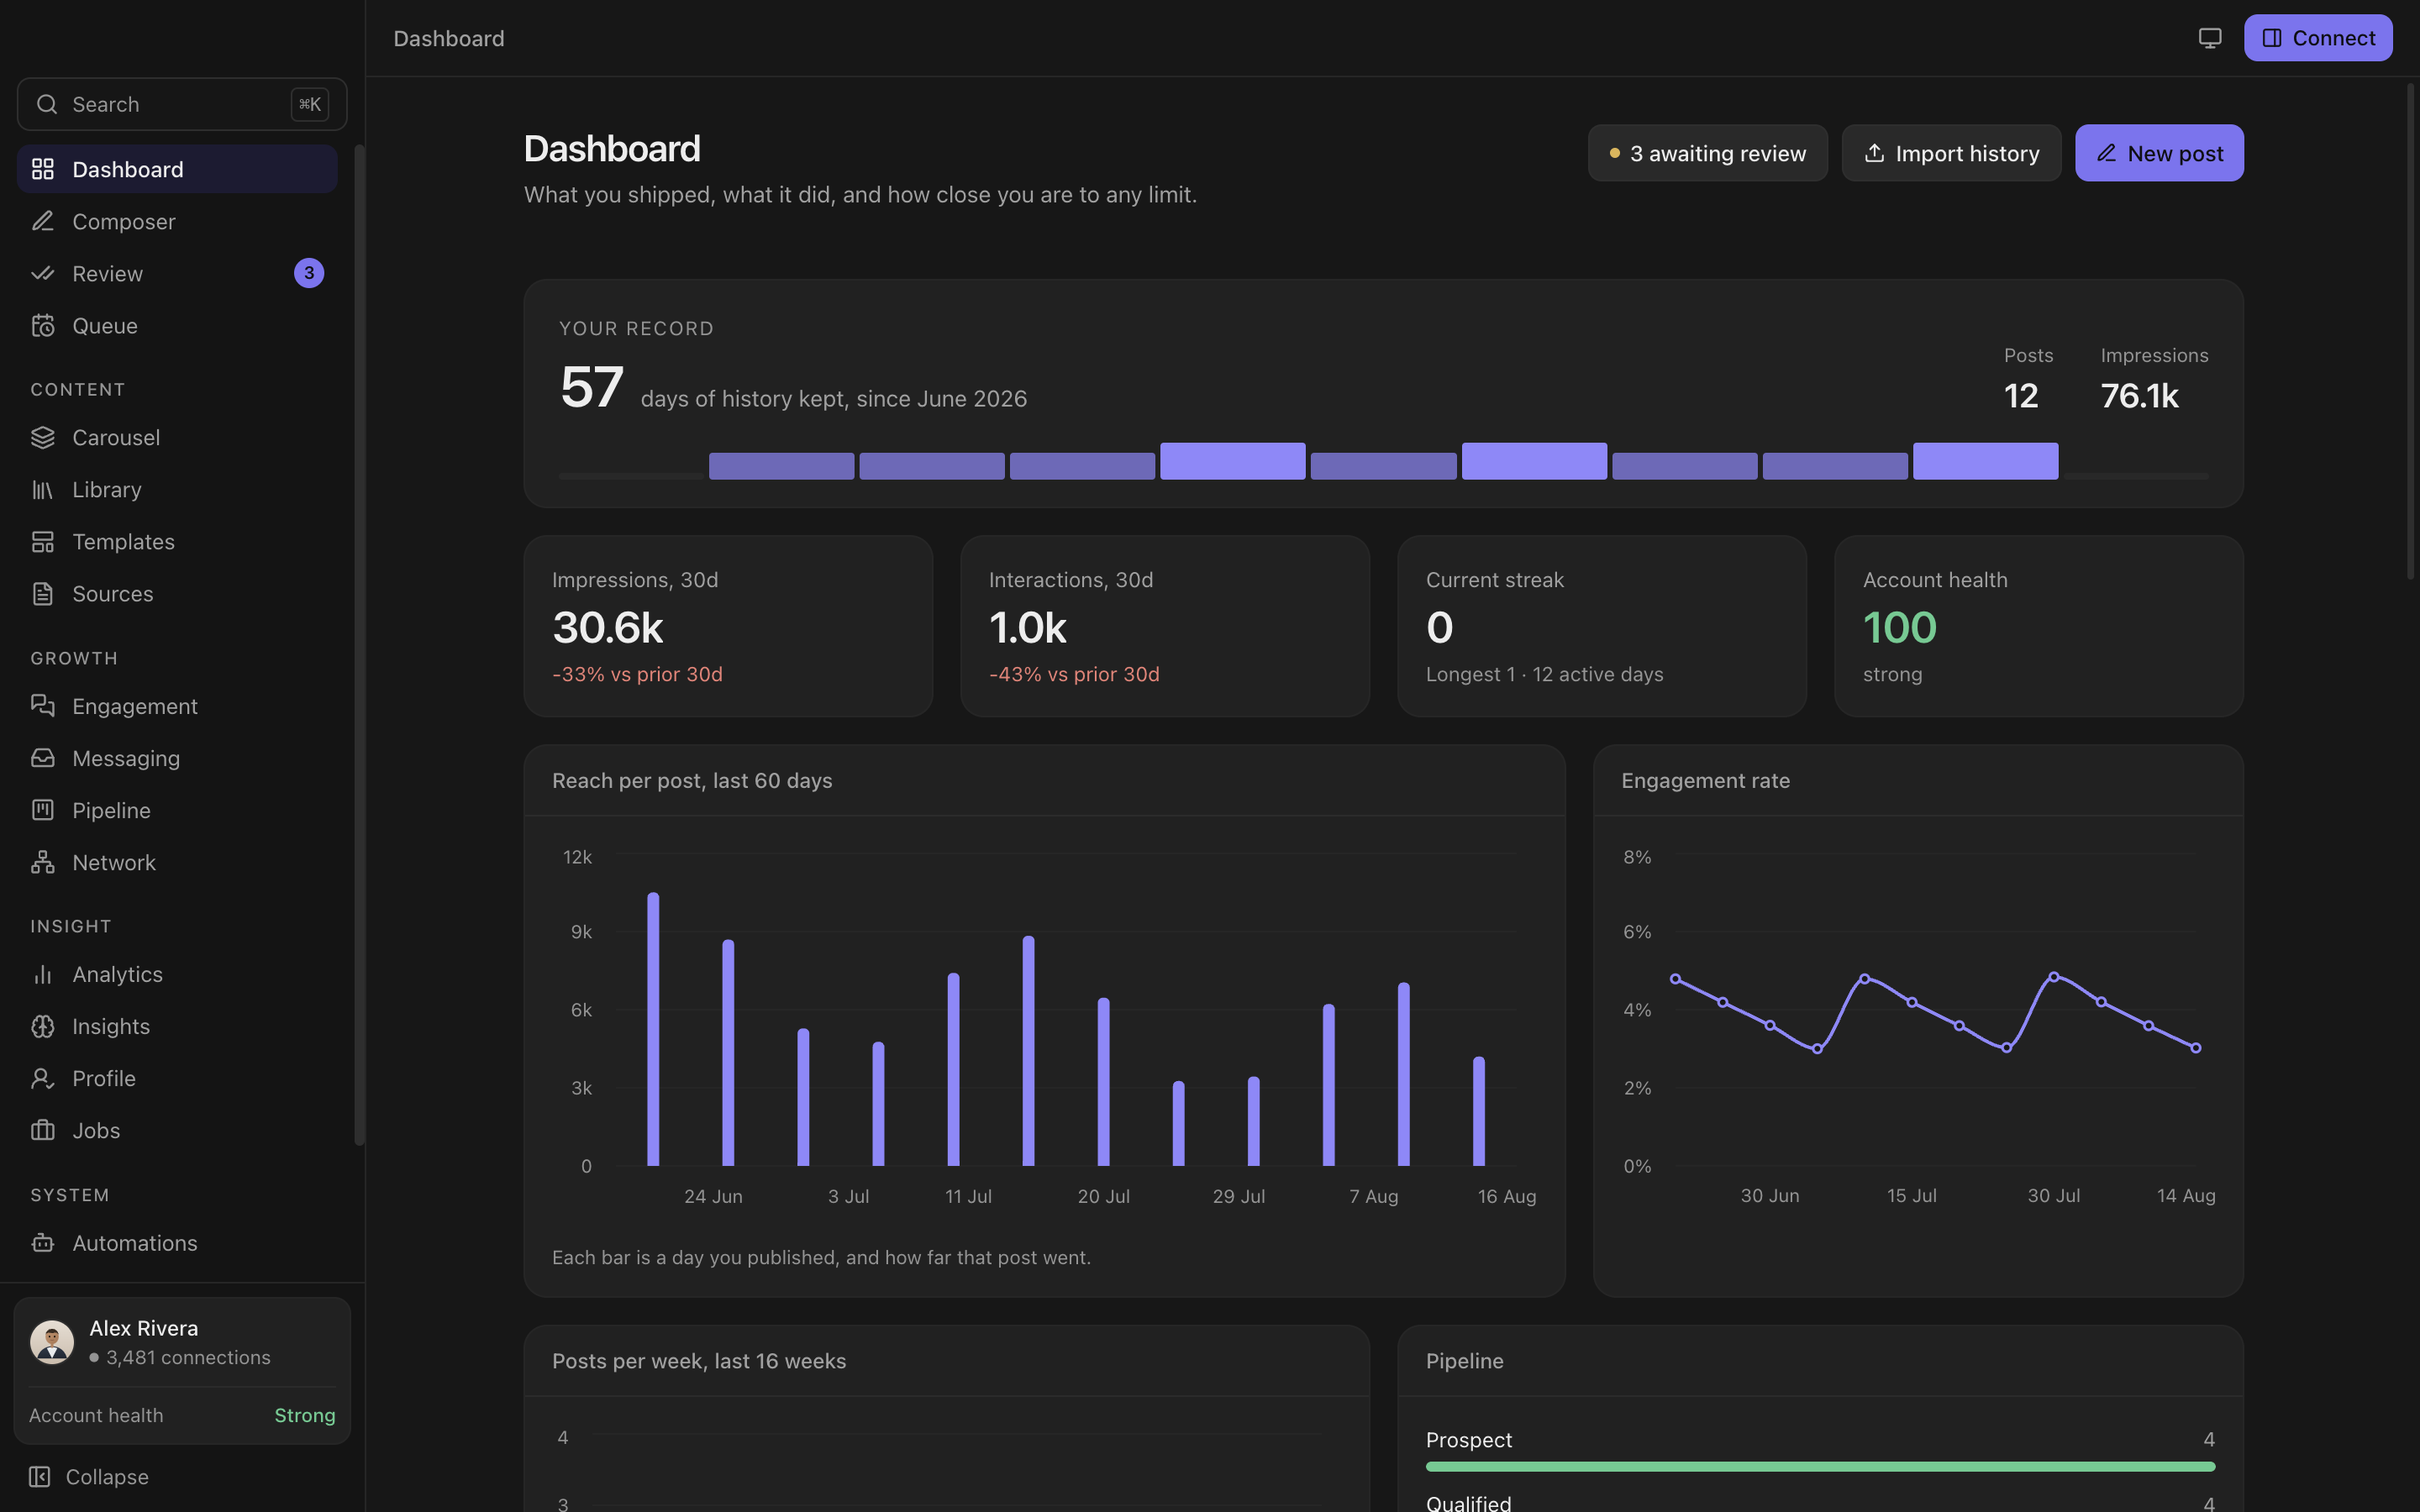Open the 3 awaiting review button
The height and width of the screenshot is (1512, 2420).
1707,153
